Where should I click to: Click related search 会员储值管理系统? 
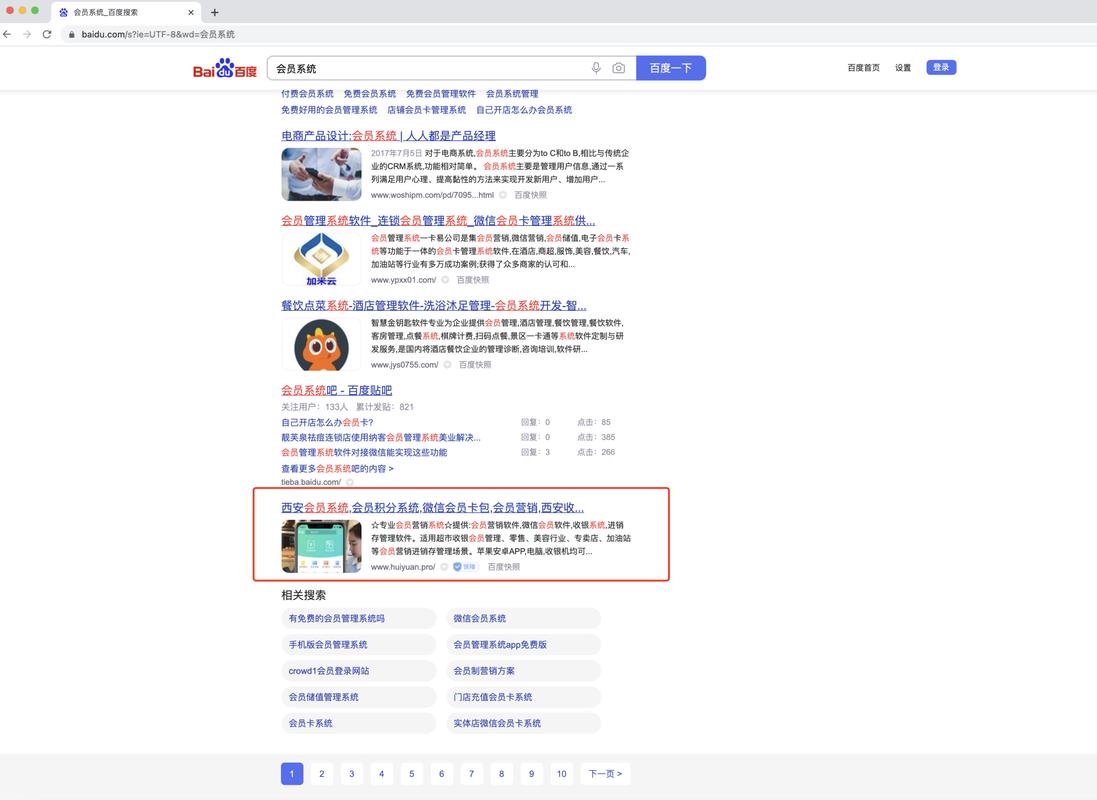tap(358, 697)
